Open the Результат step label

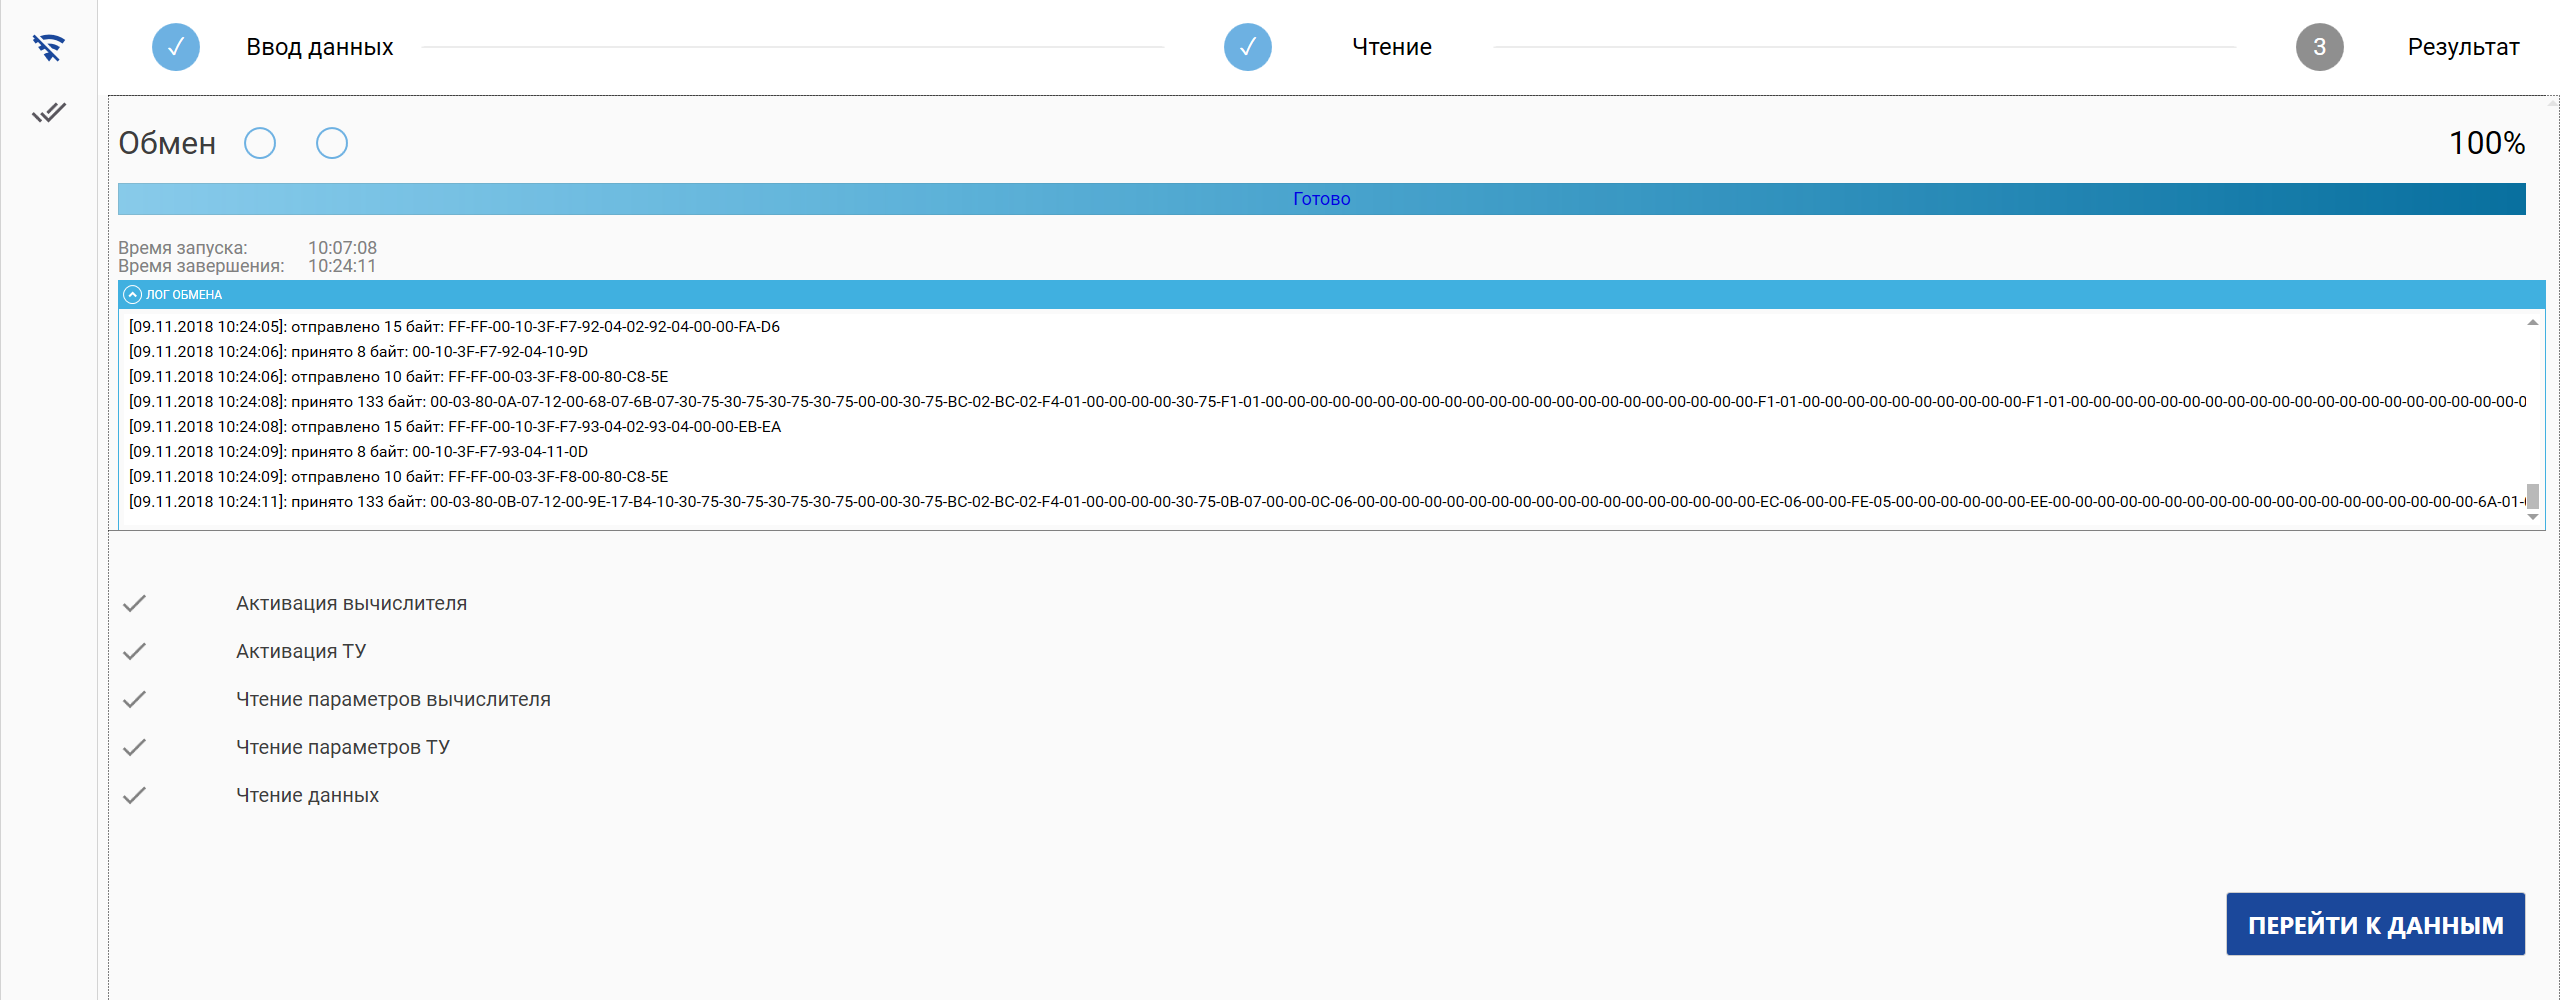[2464, 47]
